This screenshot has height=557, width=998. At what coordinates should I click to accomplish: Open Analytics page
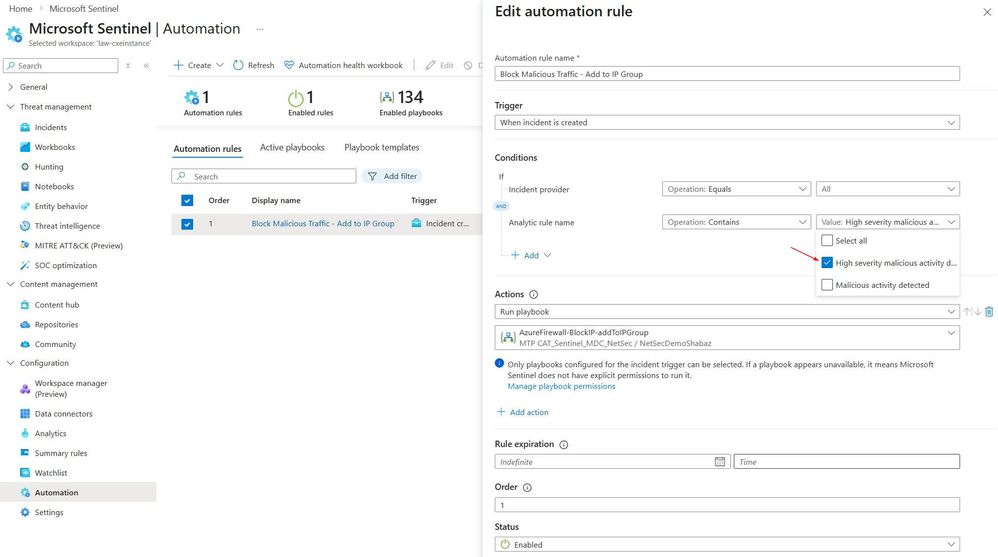coord(50,434)
